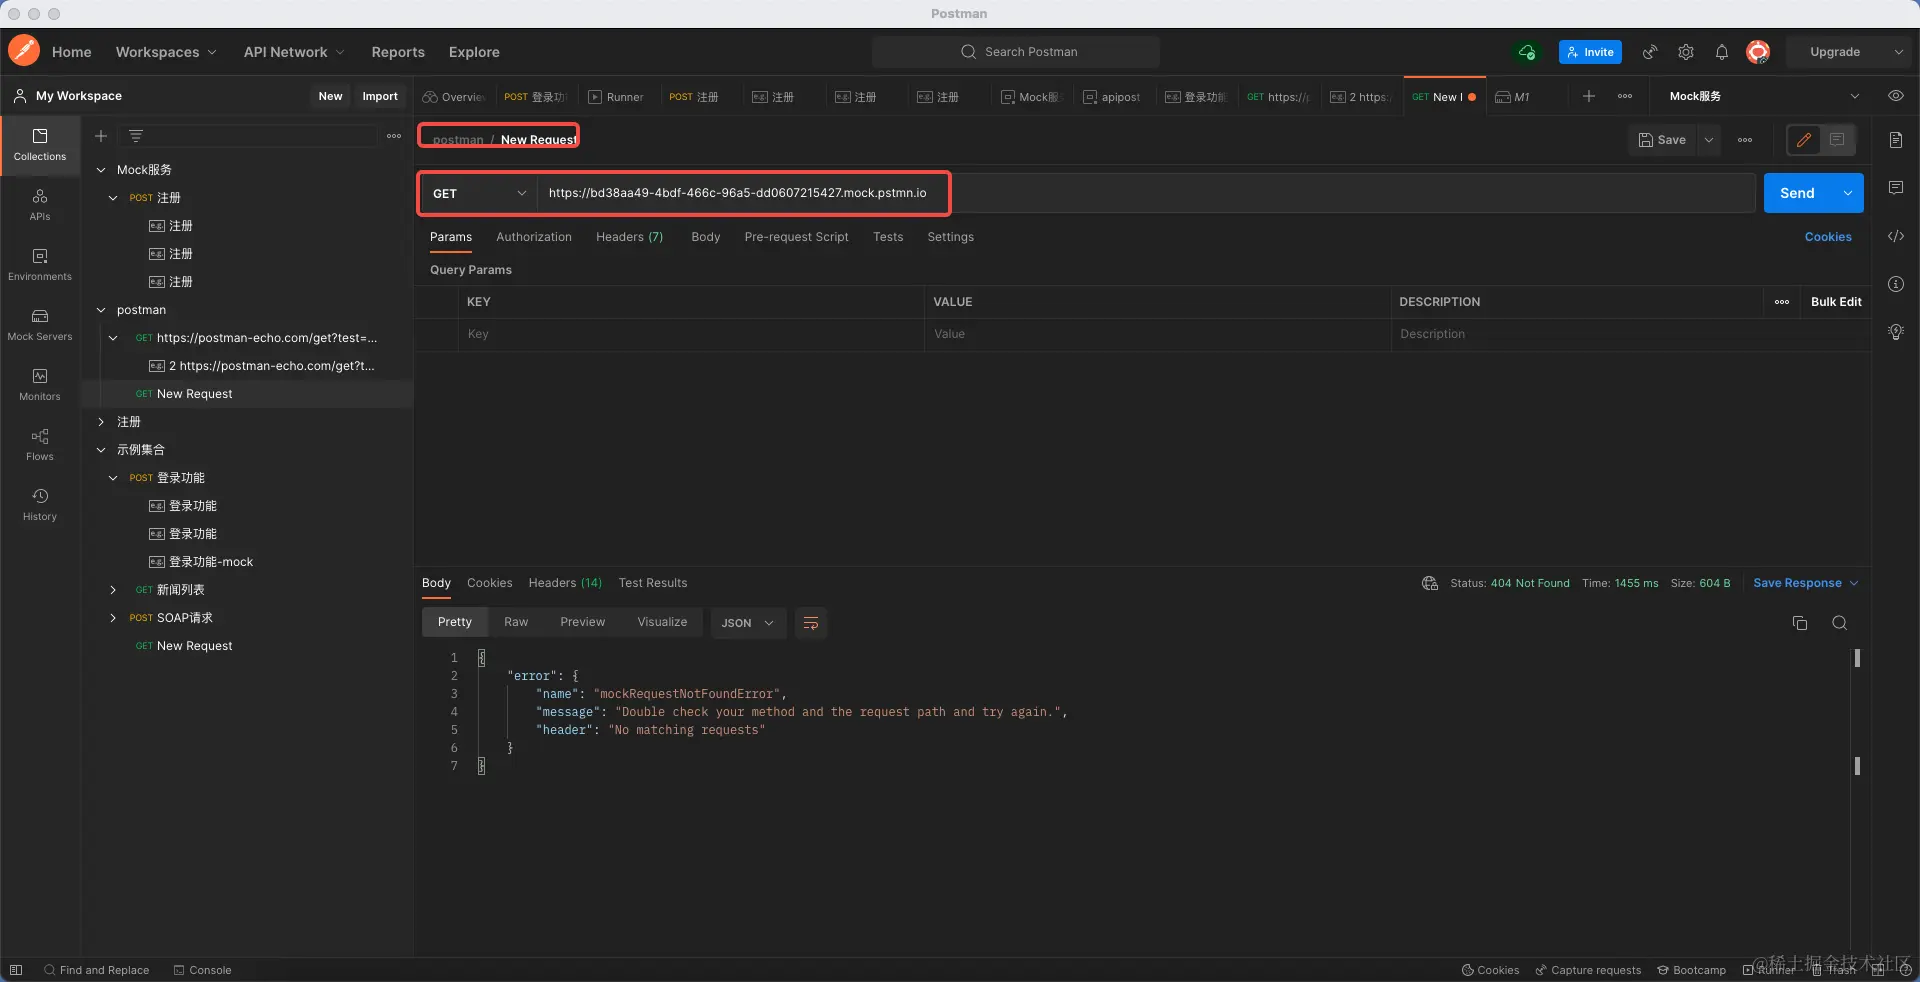Open the request info icon
Image resolution: width=1920 pixels, height=982 pixels.
[1896, 284]
